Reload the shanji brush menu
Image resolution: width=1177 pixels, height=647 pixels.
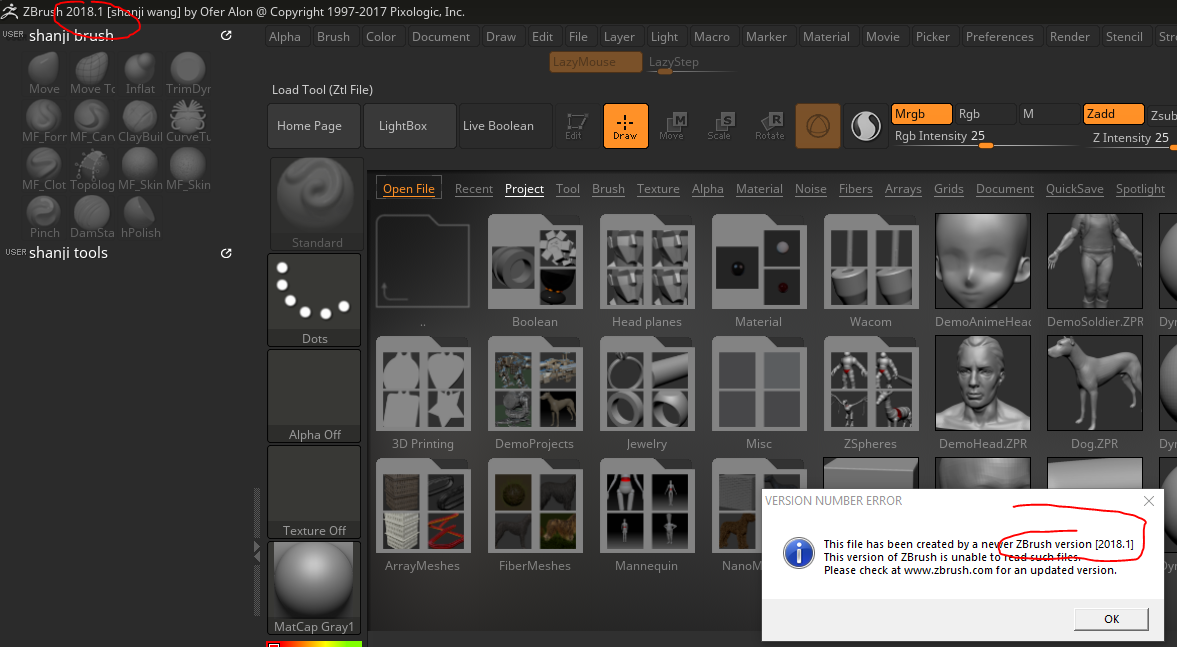click(x=226, y=35)
